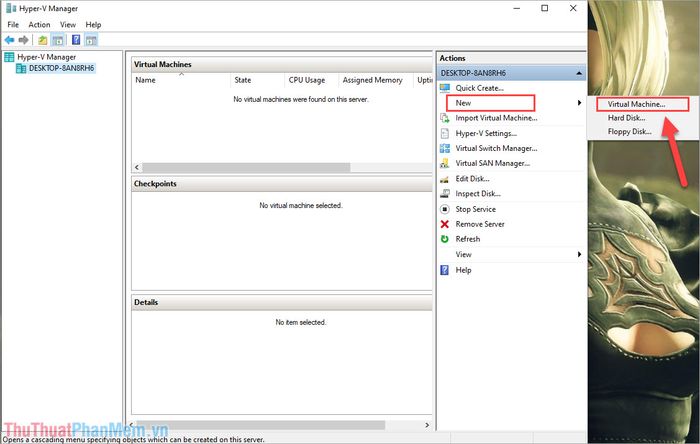
Task: Click the Edit Disk icon
Action: [445, 179]
